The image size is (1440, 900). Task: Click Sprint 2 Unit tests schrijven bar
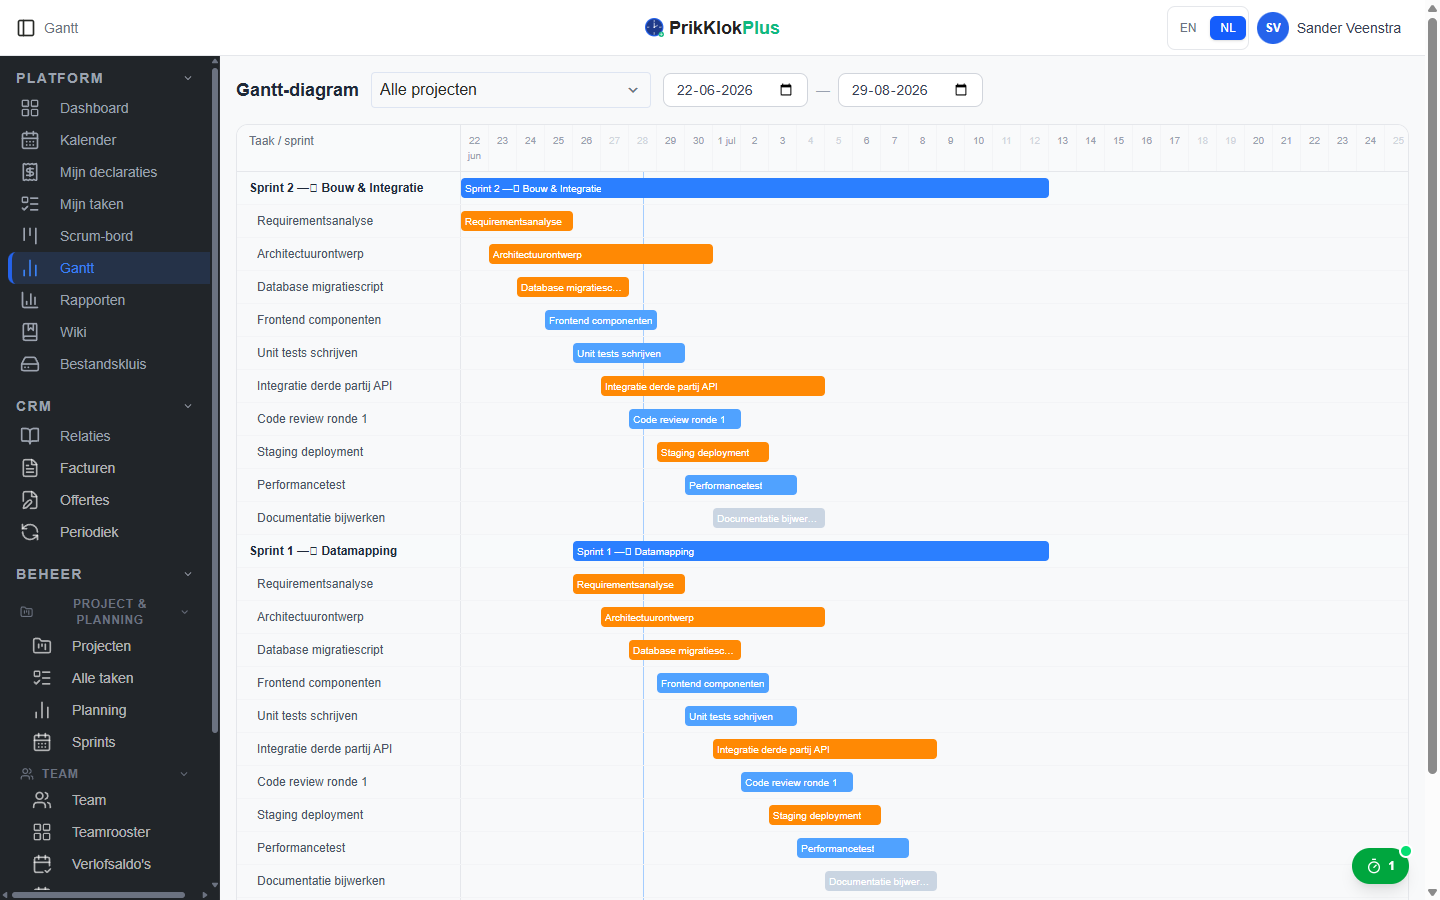[x=629, y=353]
